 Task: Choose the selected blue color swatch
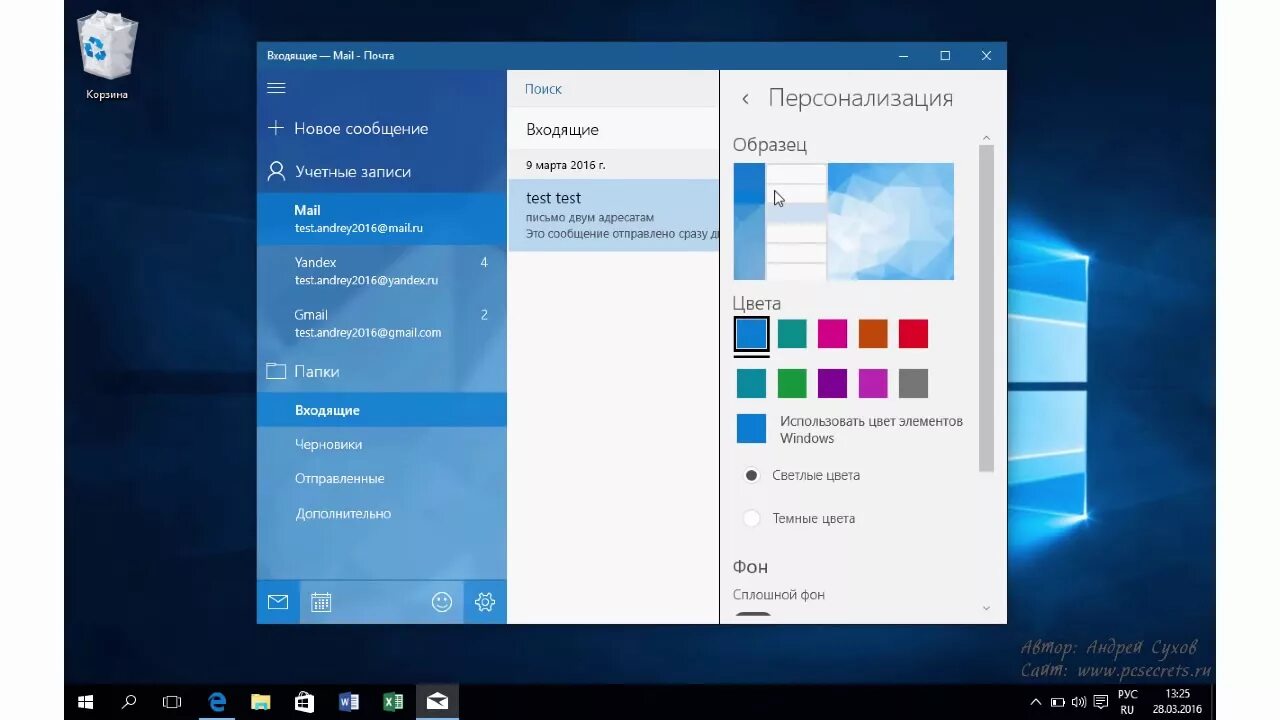752,334
